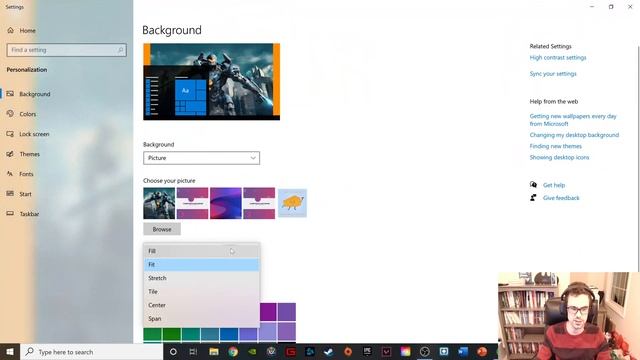Screen dimensions: 640x360
Task: Choose Span from the fit list
Action: click(x=202, y=318)
